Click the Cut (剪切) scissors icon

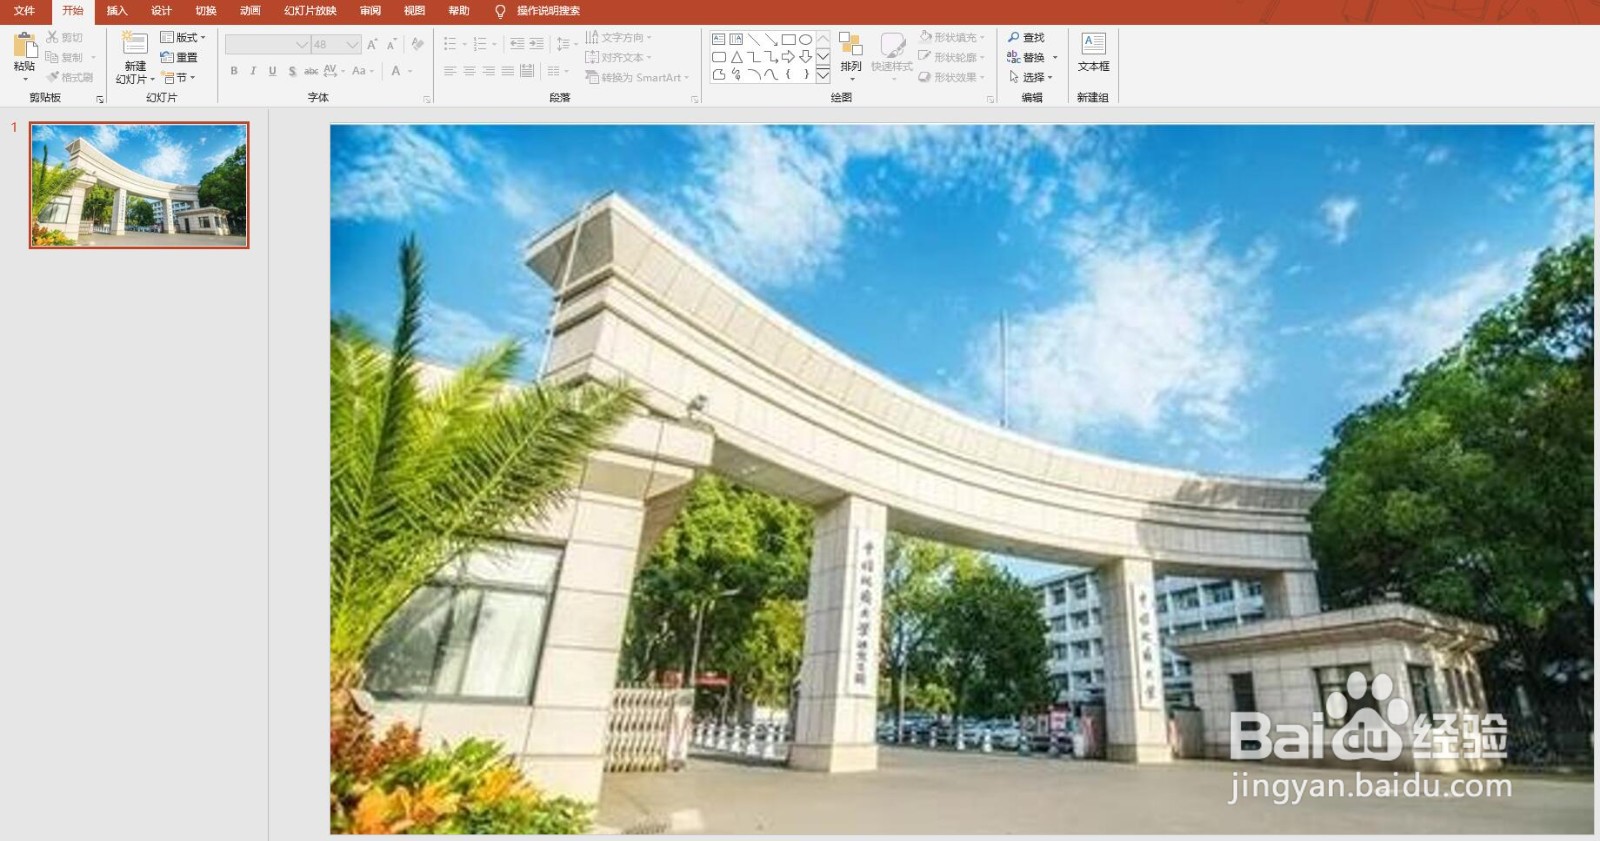click(x=52, y=37)
